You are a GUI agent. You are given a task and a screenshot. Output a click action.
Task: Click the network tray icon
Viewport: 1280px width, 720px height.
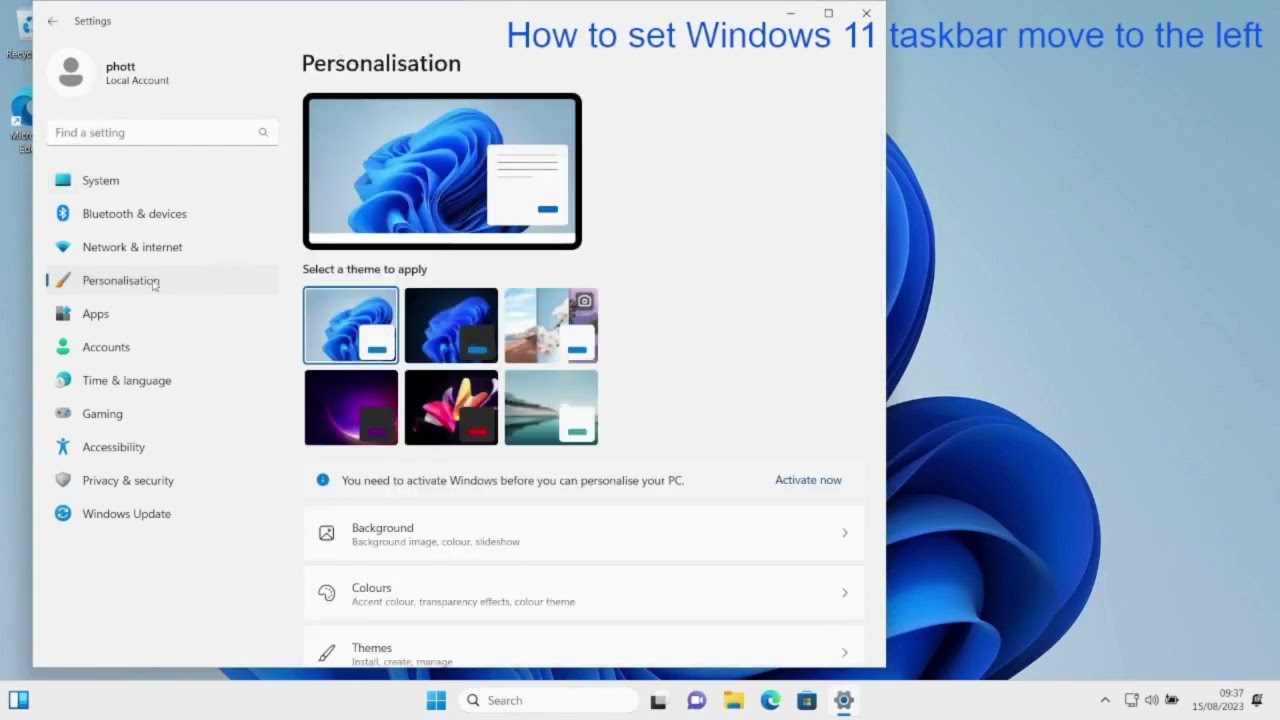(x=1132, y=700)
